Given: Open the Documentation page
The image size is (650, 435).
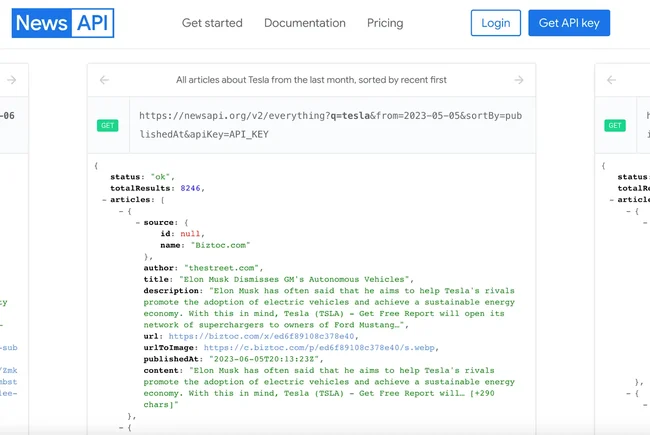Looking at the screenshot, I should [x=305, y=23].
